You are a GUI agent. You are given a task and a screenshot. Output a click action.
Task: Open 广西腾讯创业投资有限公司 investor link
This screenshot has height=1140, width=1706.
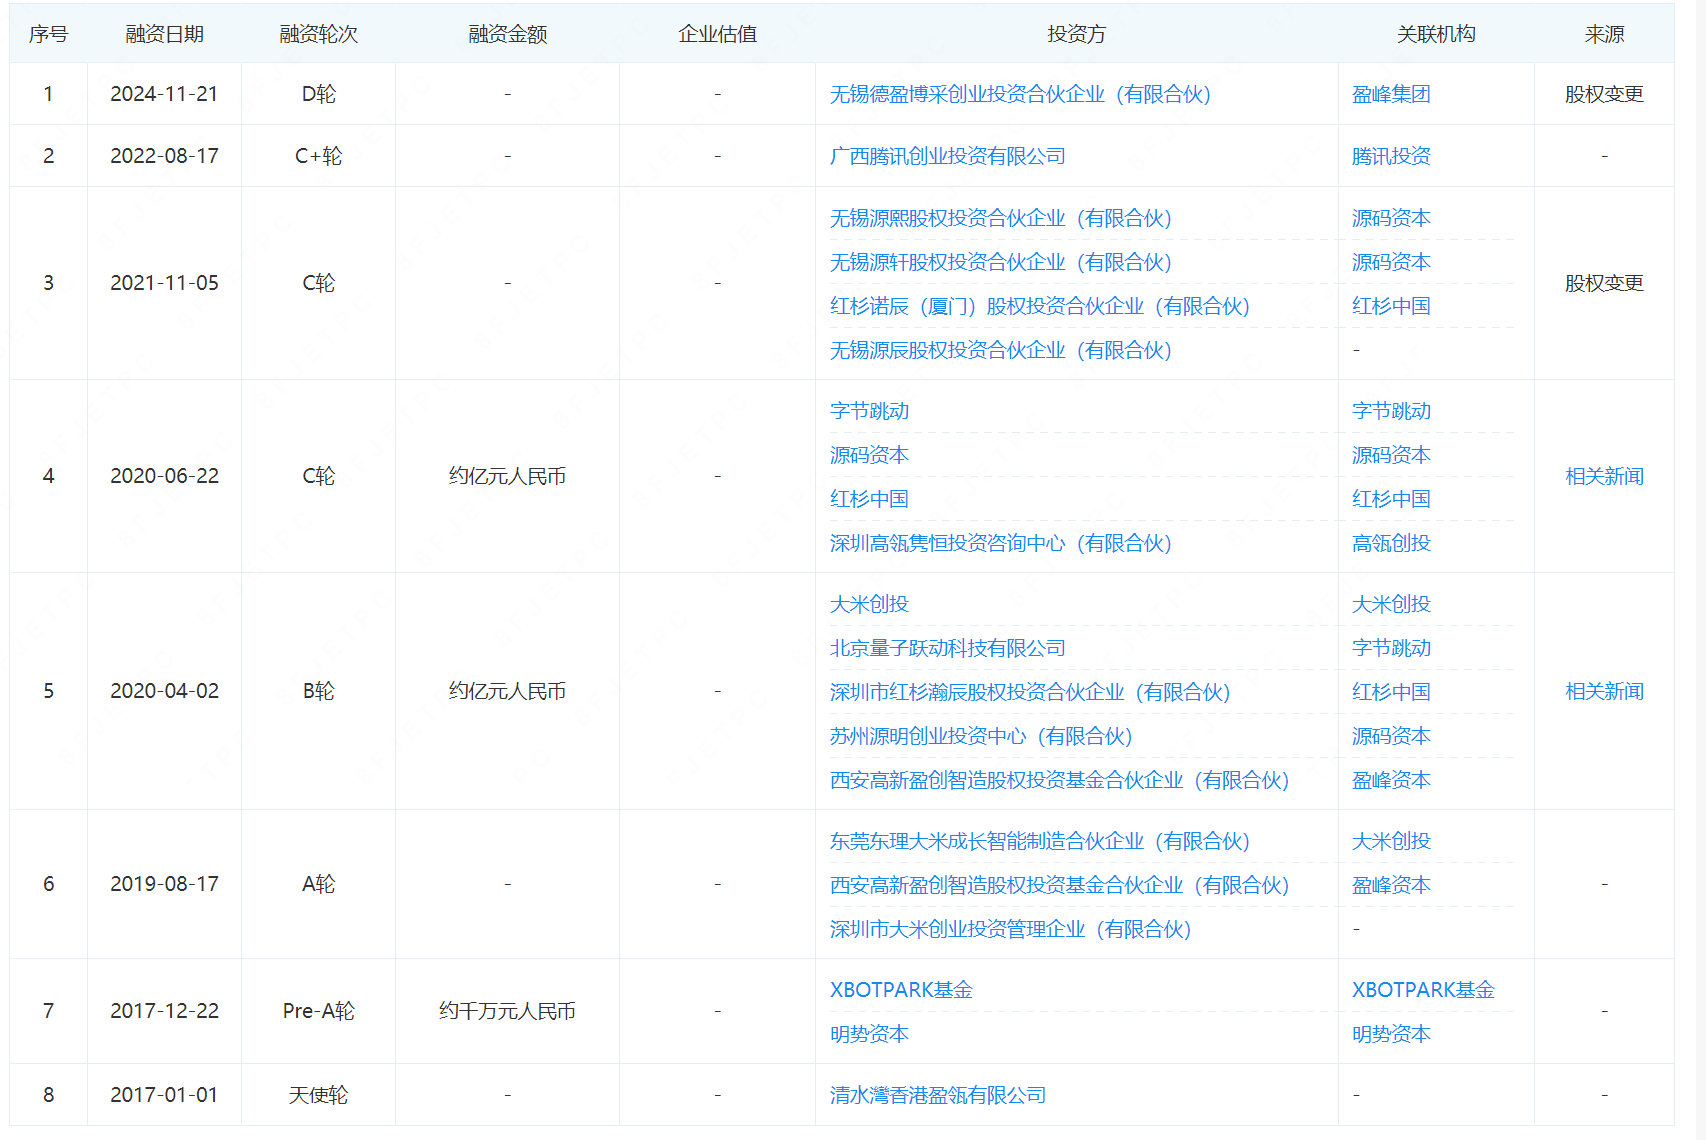948,156
